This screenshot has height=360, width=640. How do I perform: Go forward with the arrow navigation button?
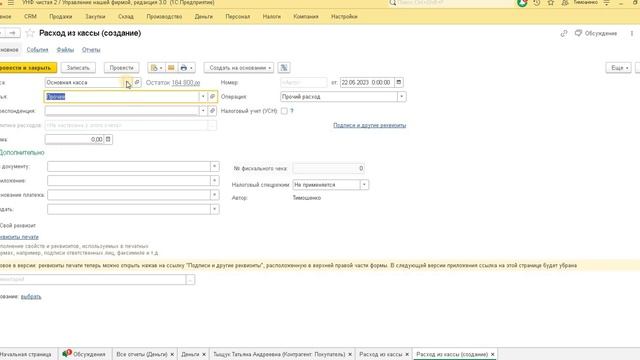[13, 33]
